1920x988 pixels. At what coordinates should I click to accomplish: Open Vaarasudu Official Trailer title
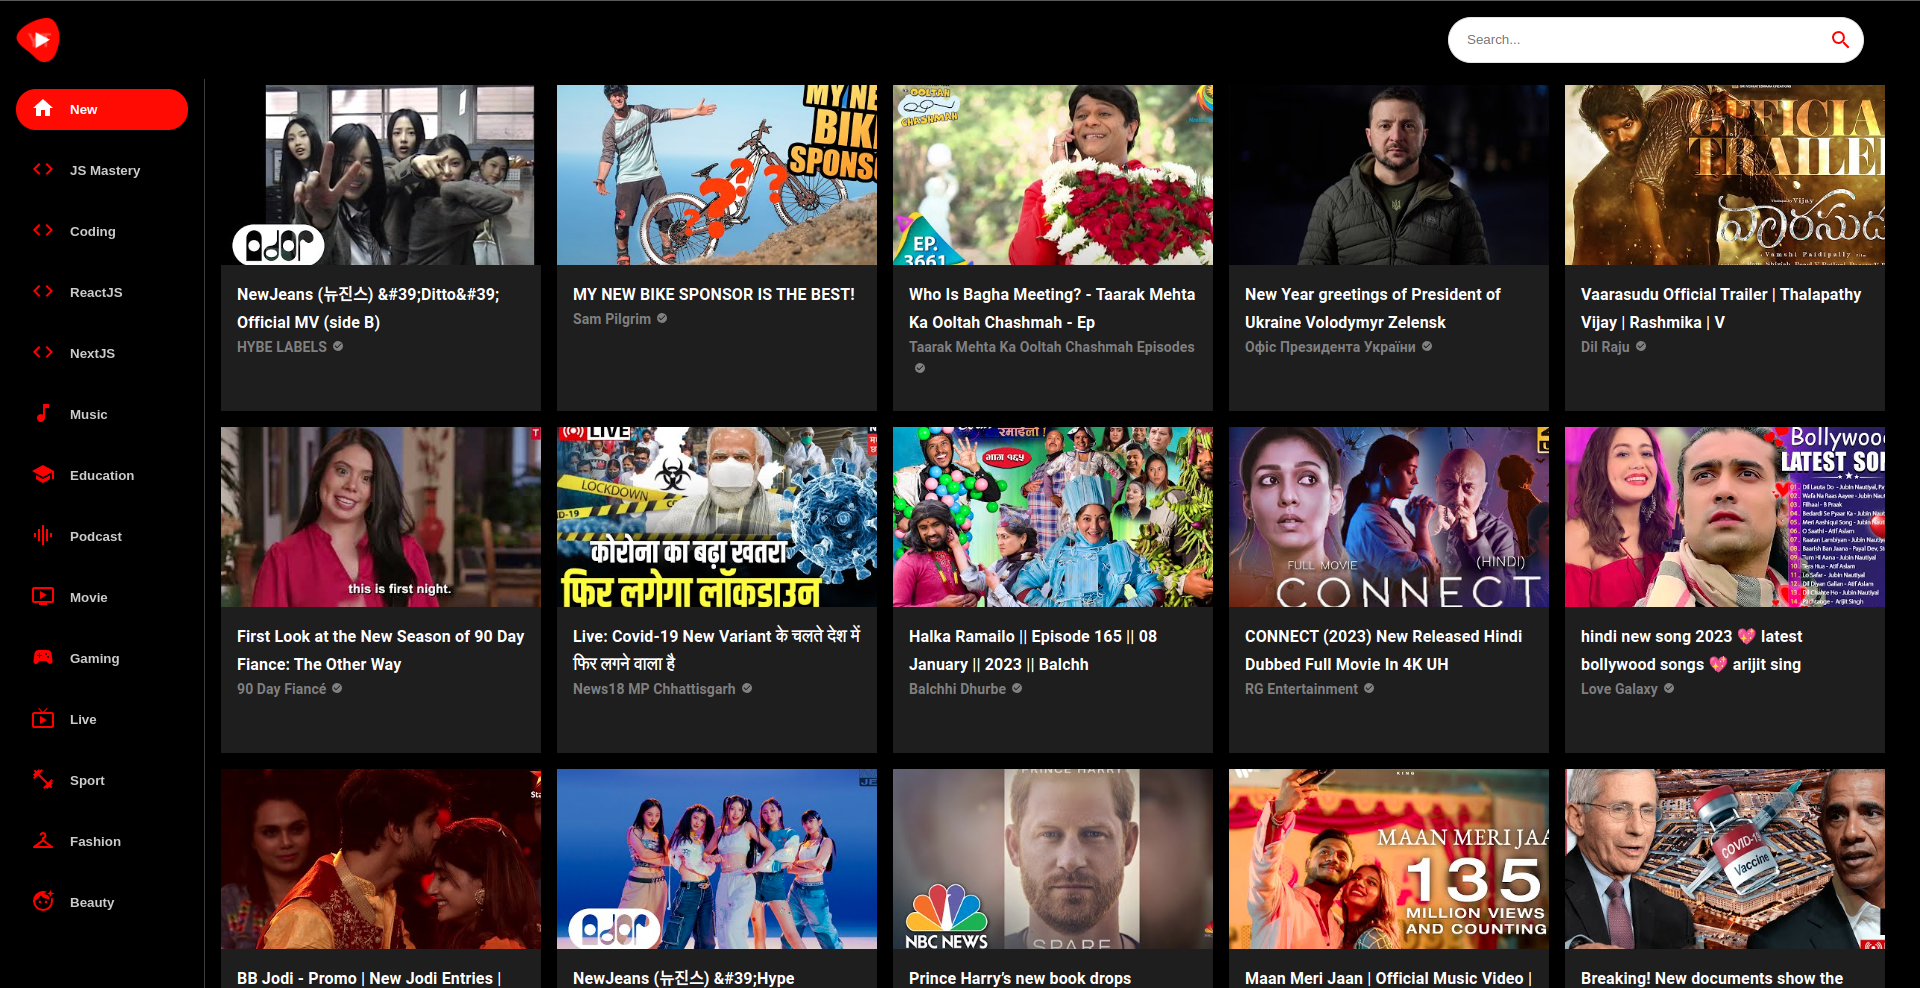click(1721, 308)
